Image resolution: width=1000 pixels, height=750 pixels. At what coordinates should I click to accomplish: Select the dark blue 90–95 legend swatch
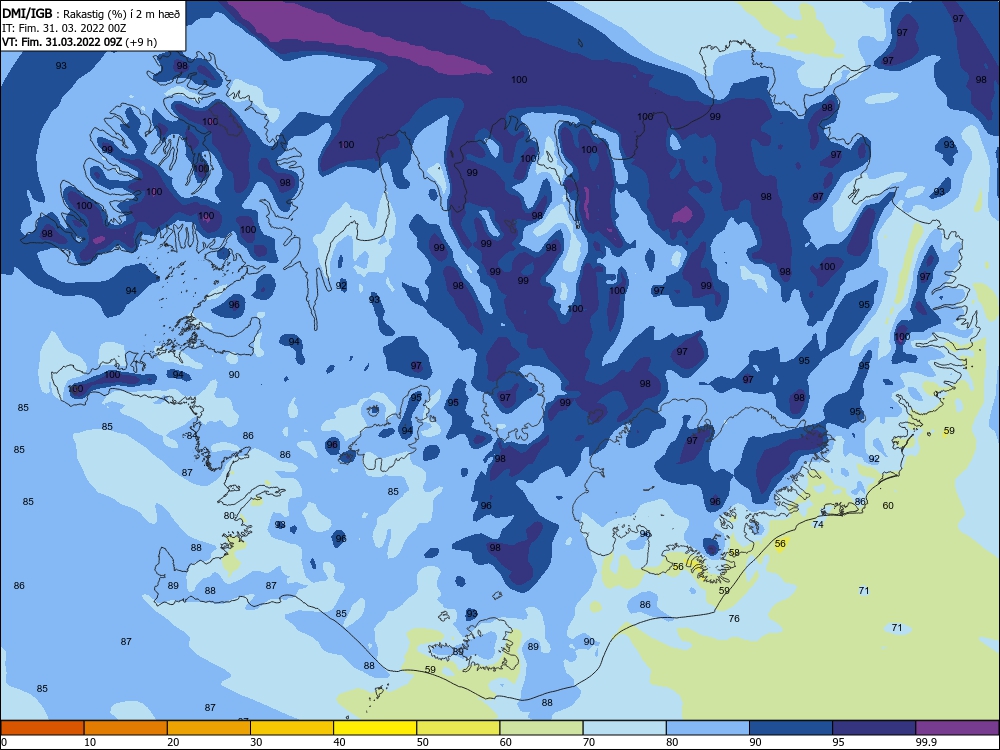(791, 728)
